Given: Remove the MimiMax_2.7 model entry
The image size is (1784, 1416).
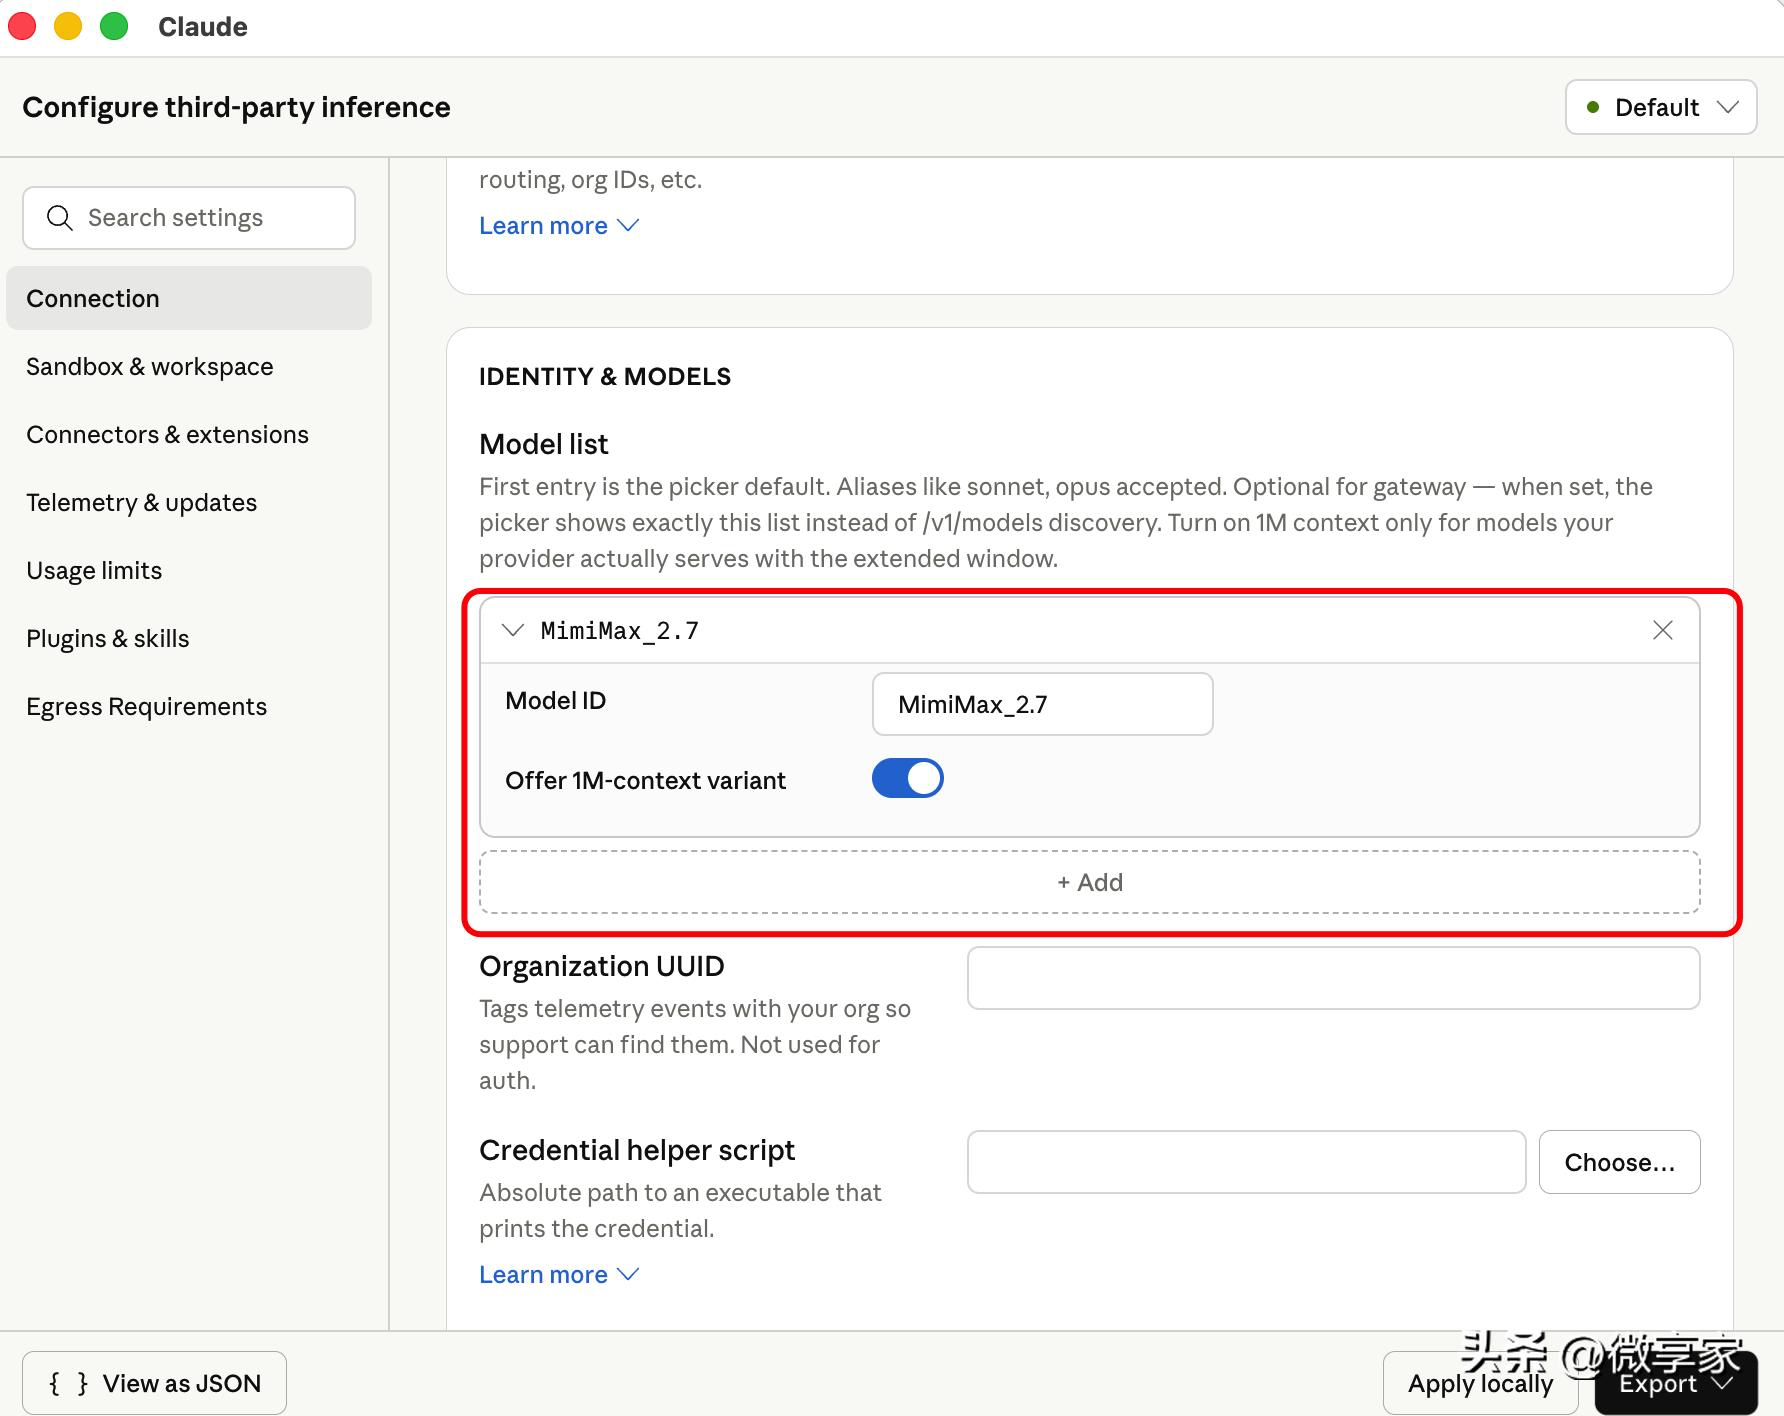Looking at the screenshot, I should tap(1662, 630).
